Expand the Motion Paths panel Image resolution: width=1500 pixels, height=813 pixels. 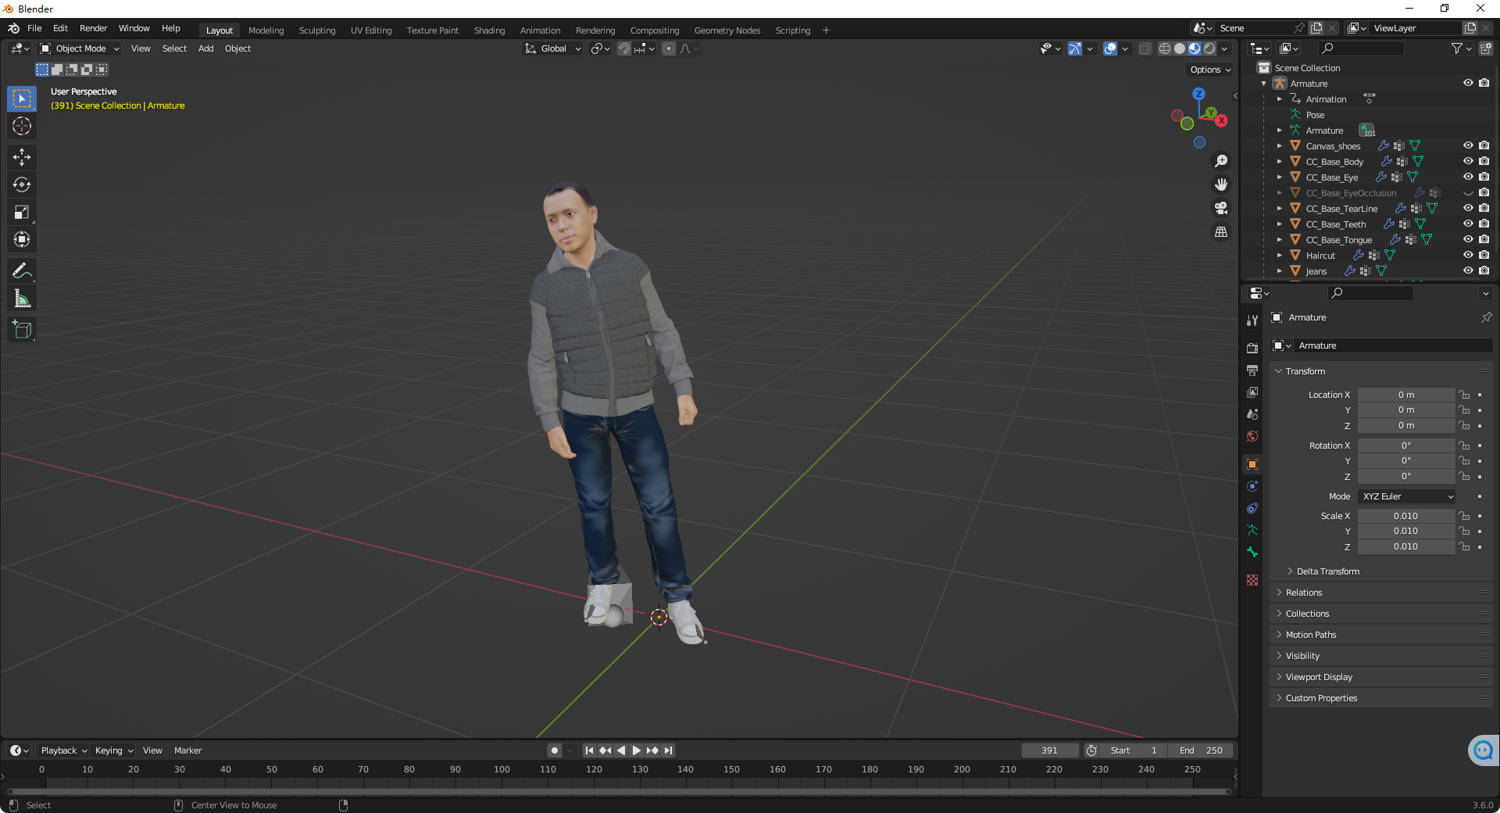(x=1381, y=635)
